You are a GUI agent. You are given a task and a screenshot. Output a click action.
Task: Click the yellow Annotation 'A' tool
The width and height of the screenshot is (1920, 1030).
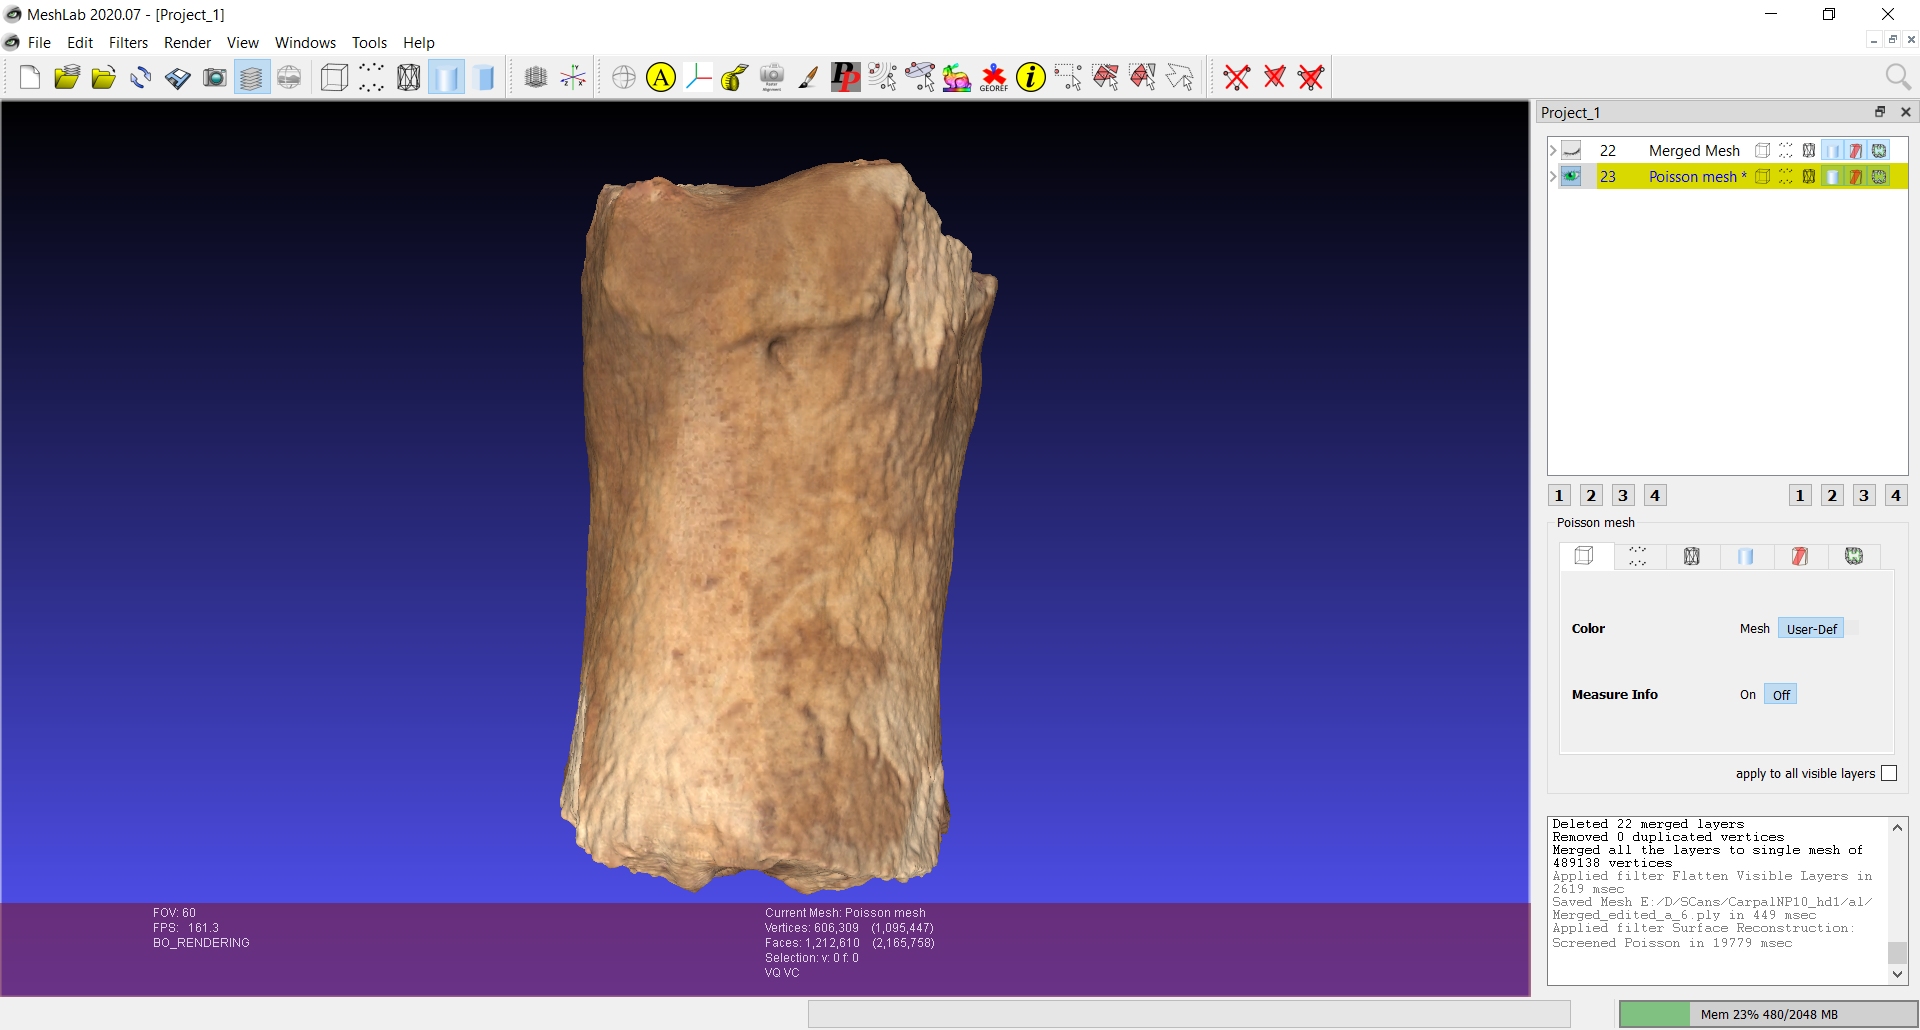tap(661, 77)
